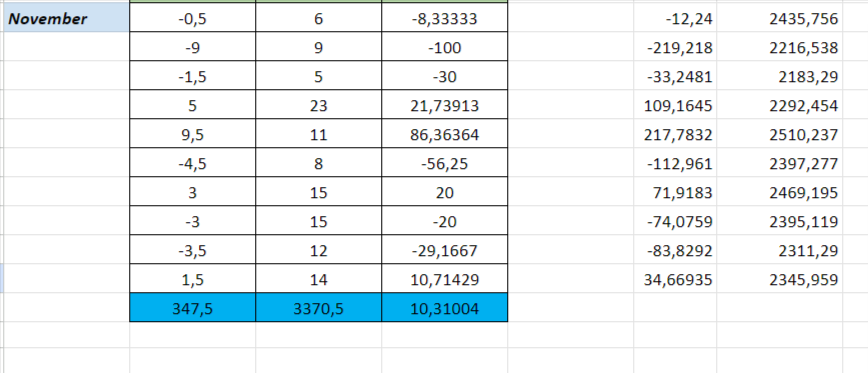Click the -83,8292 value

pyautogui.click(x=675, y=250)
